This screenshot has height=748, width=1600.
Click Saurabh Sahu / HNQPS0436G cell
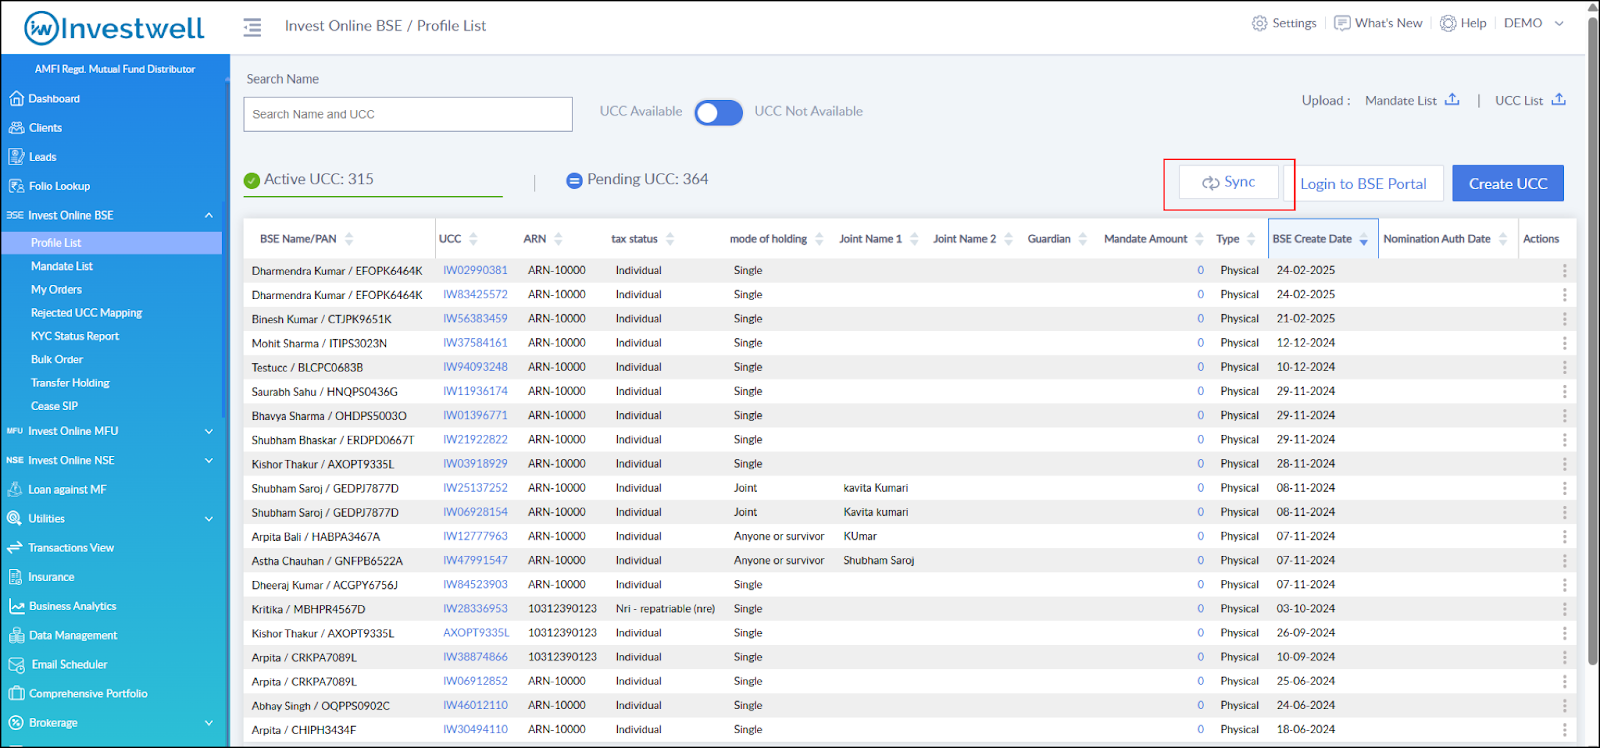[x=325, y=392]
